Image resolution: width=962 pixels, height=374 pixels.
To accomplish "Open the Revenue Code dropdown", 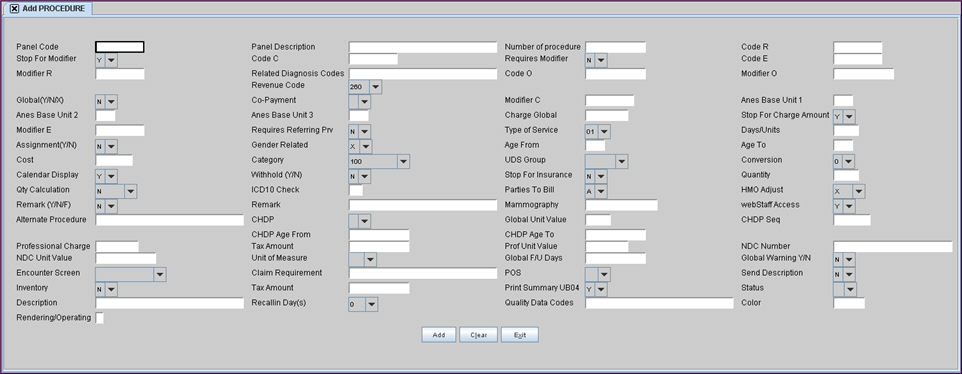I will pyautogui.click(x=375, y=87).
